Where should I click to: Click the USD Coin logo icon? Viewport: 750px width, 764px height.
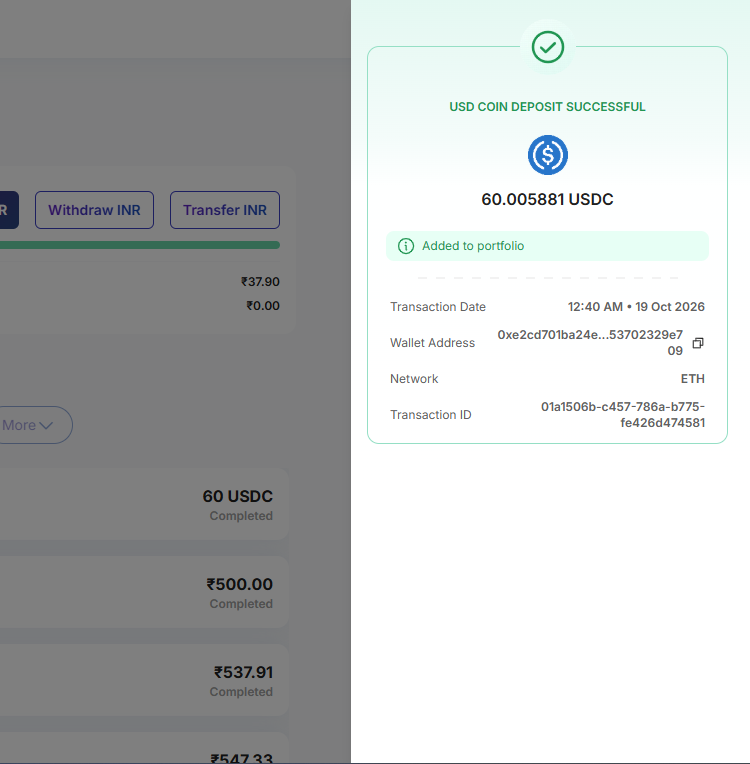548,155
